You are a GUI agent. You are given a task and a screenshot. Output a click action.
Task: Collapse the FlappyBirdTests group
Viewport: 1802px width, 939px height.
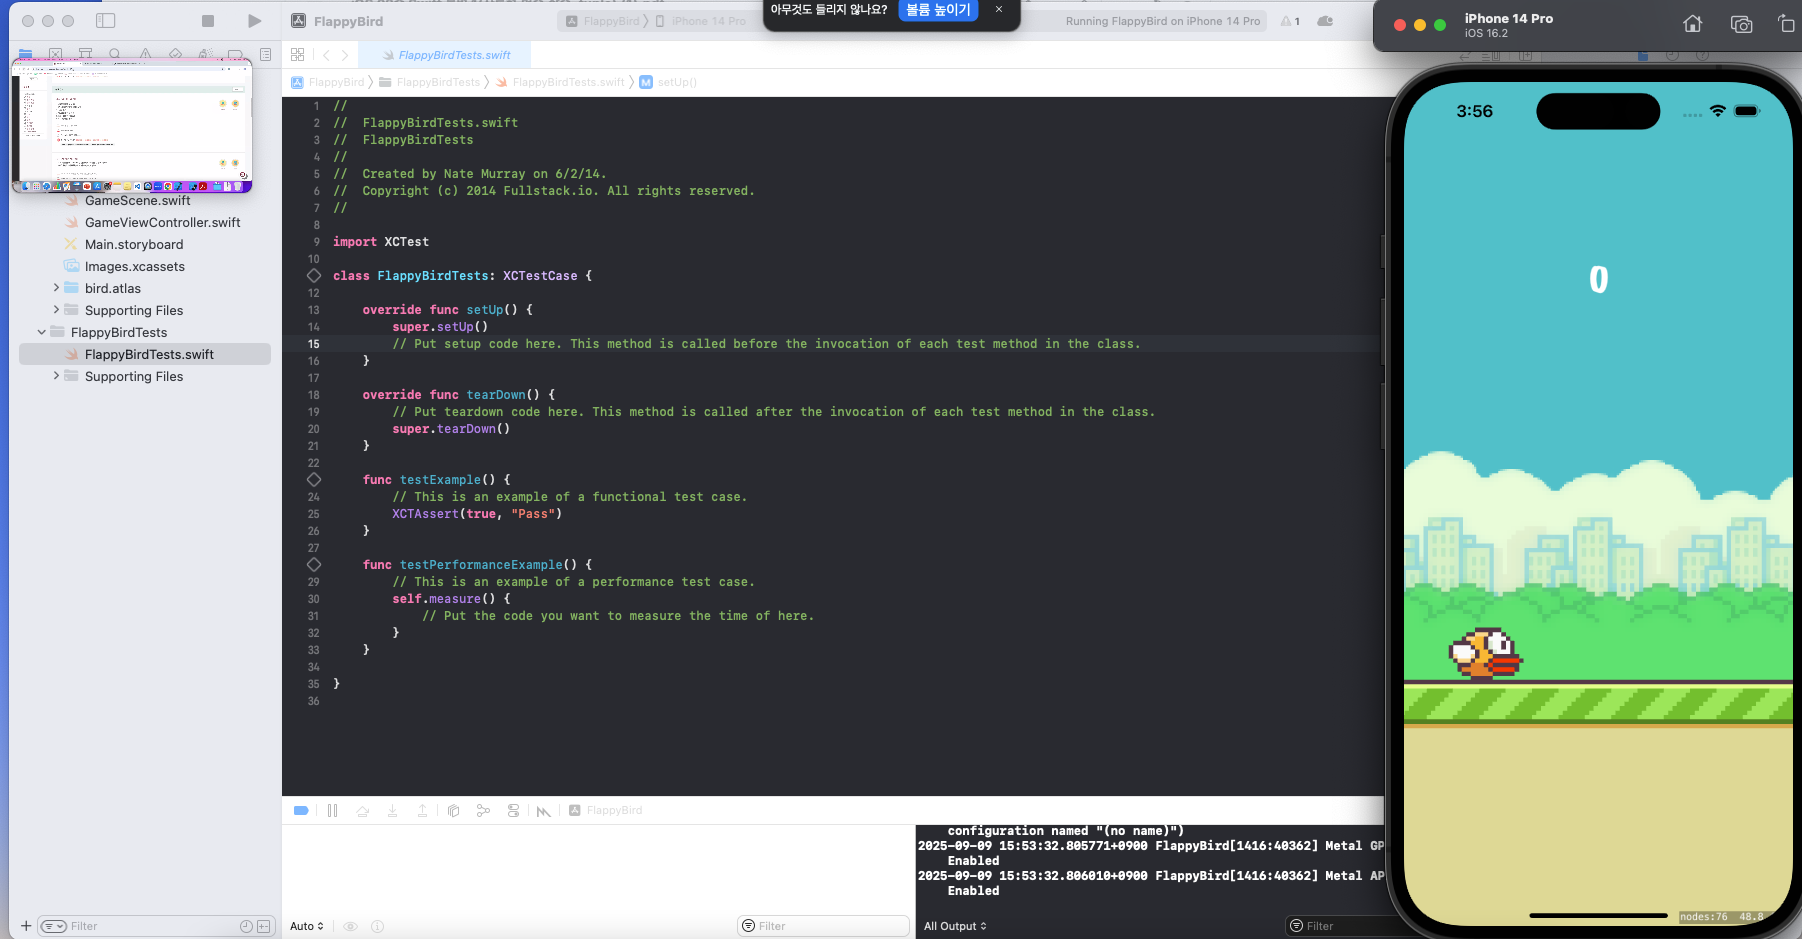42,332
